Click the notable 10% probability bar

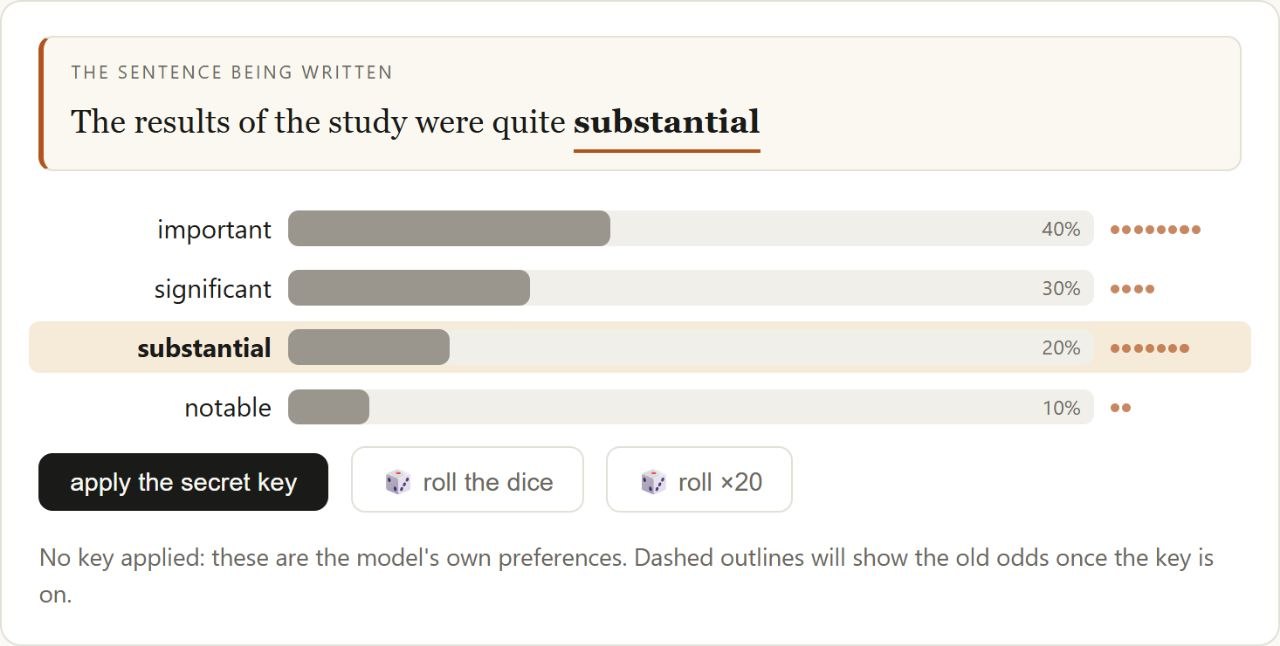point(690,407)
